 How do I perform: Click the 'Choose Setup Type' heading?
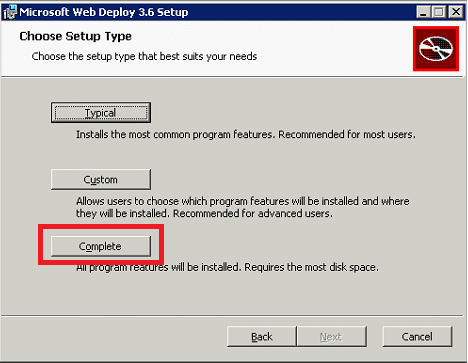(x=75, y=36)
